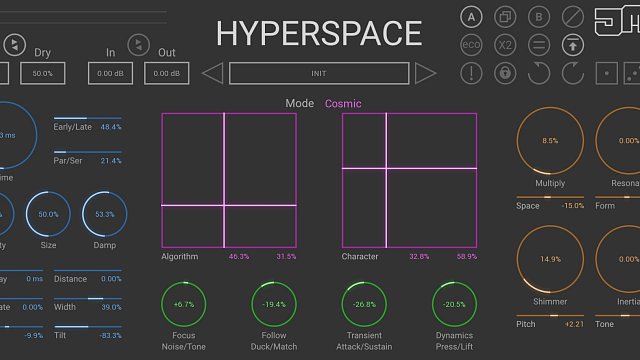Click the redo arrow icon
The image size is (640, 360).
pos(573,73)
